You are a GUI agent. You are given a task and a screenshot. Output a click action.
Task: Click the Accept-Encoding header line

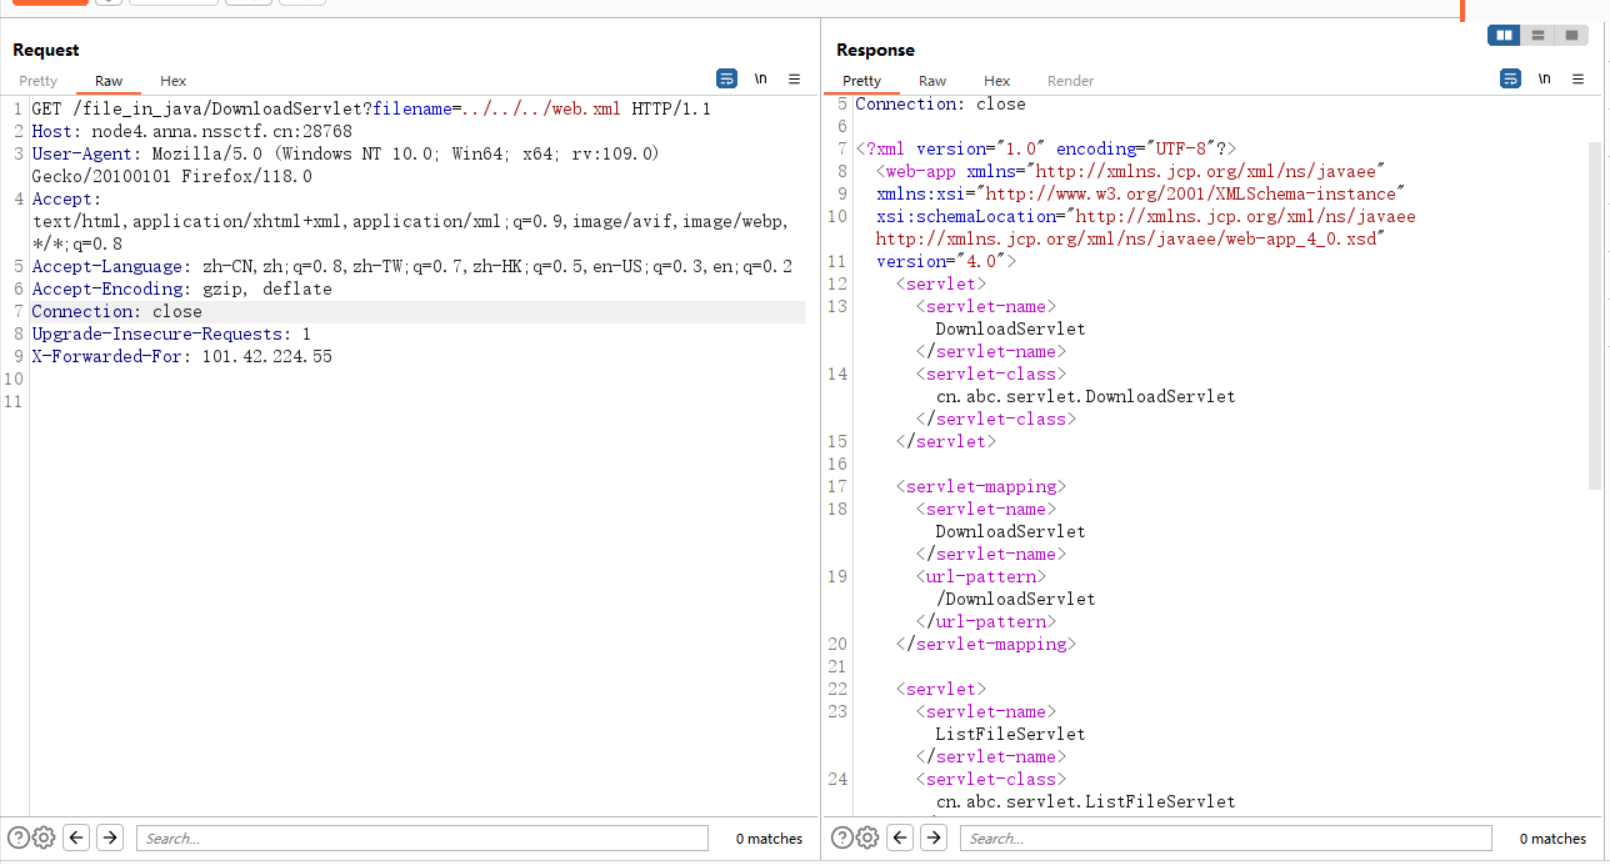(x=182, y=289)
